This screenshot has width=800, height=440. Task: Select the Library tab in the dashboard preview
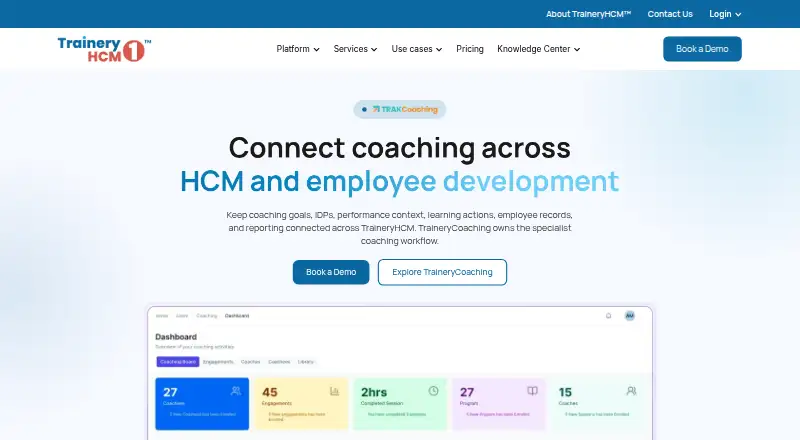pyautogui.click(x=306, y=362)
